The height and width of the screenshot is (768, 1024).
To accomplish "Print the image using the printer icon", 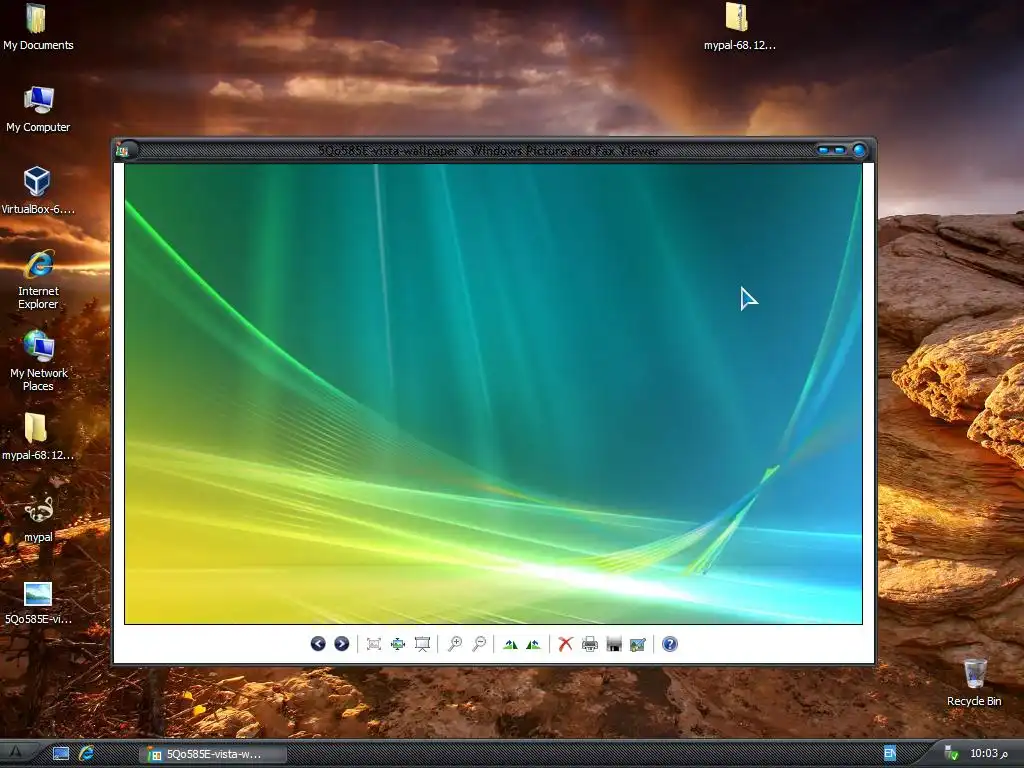I will (x=590, y=645).
